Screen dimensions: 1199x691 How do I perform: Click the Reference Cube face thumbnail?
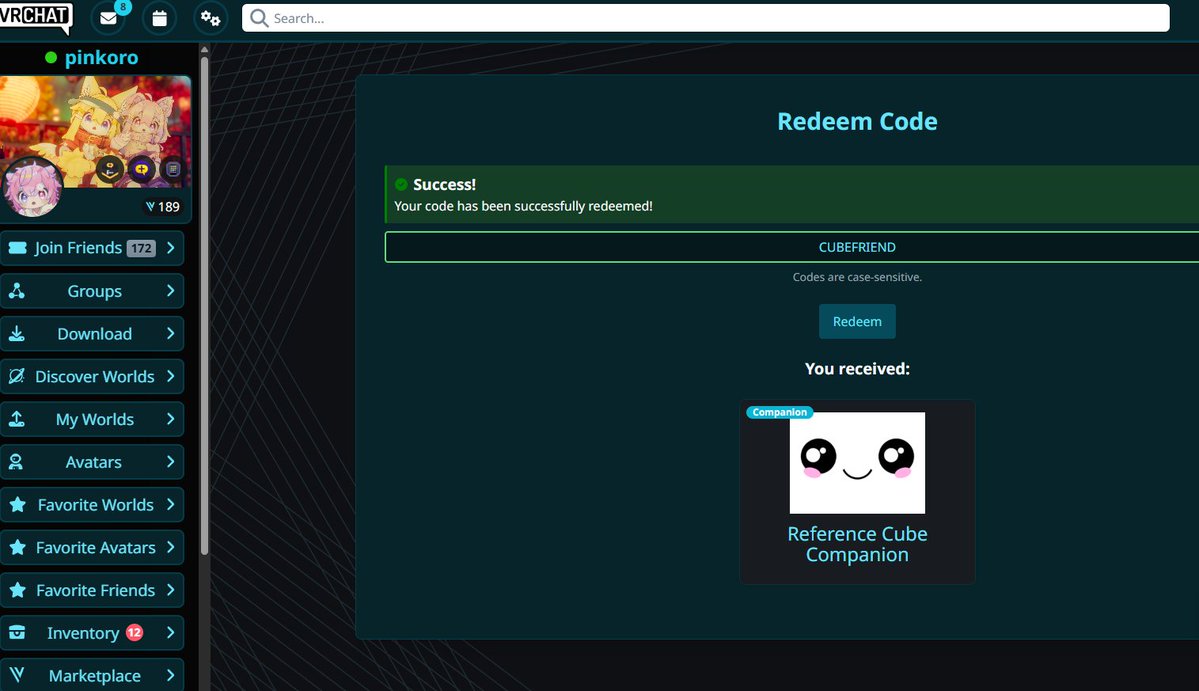857,462
